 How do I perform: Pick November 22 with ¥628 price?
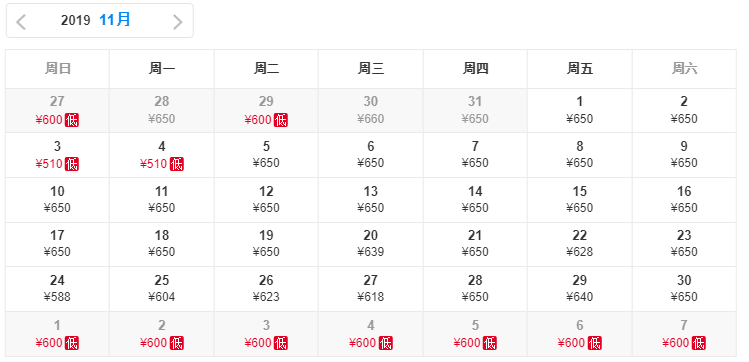[579, 244]
